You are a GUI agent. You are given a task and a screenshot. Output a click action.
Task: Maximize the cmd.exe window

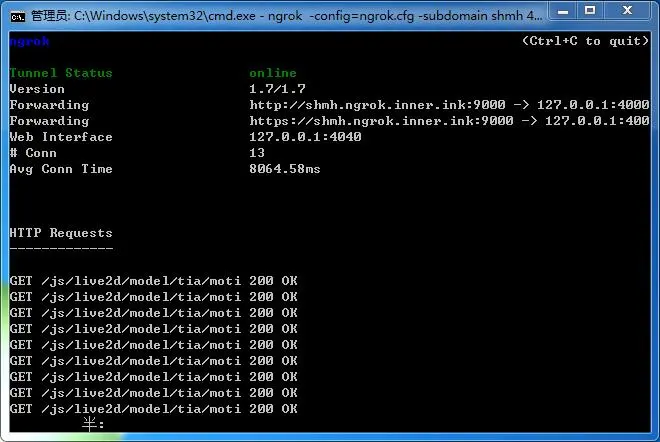[x=590, y=11]
